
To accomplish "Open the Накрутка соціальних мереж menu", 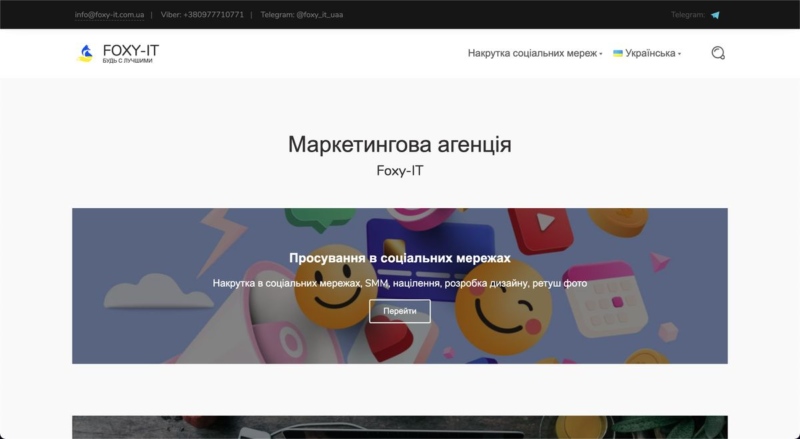I will click(x=531, y=53).
